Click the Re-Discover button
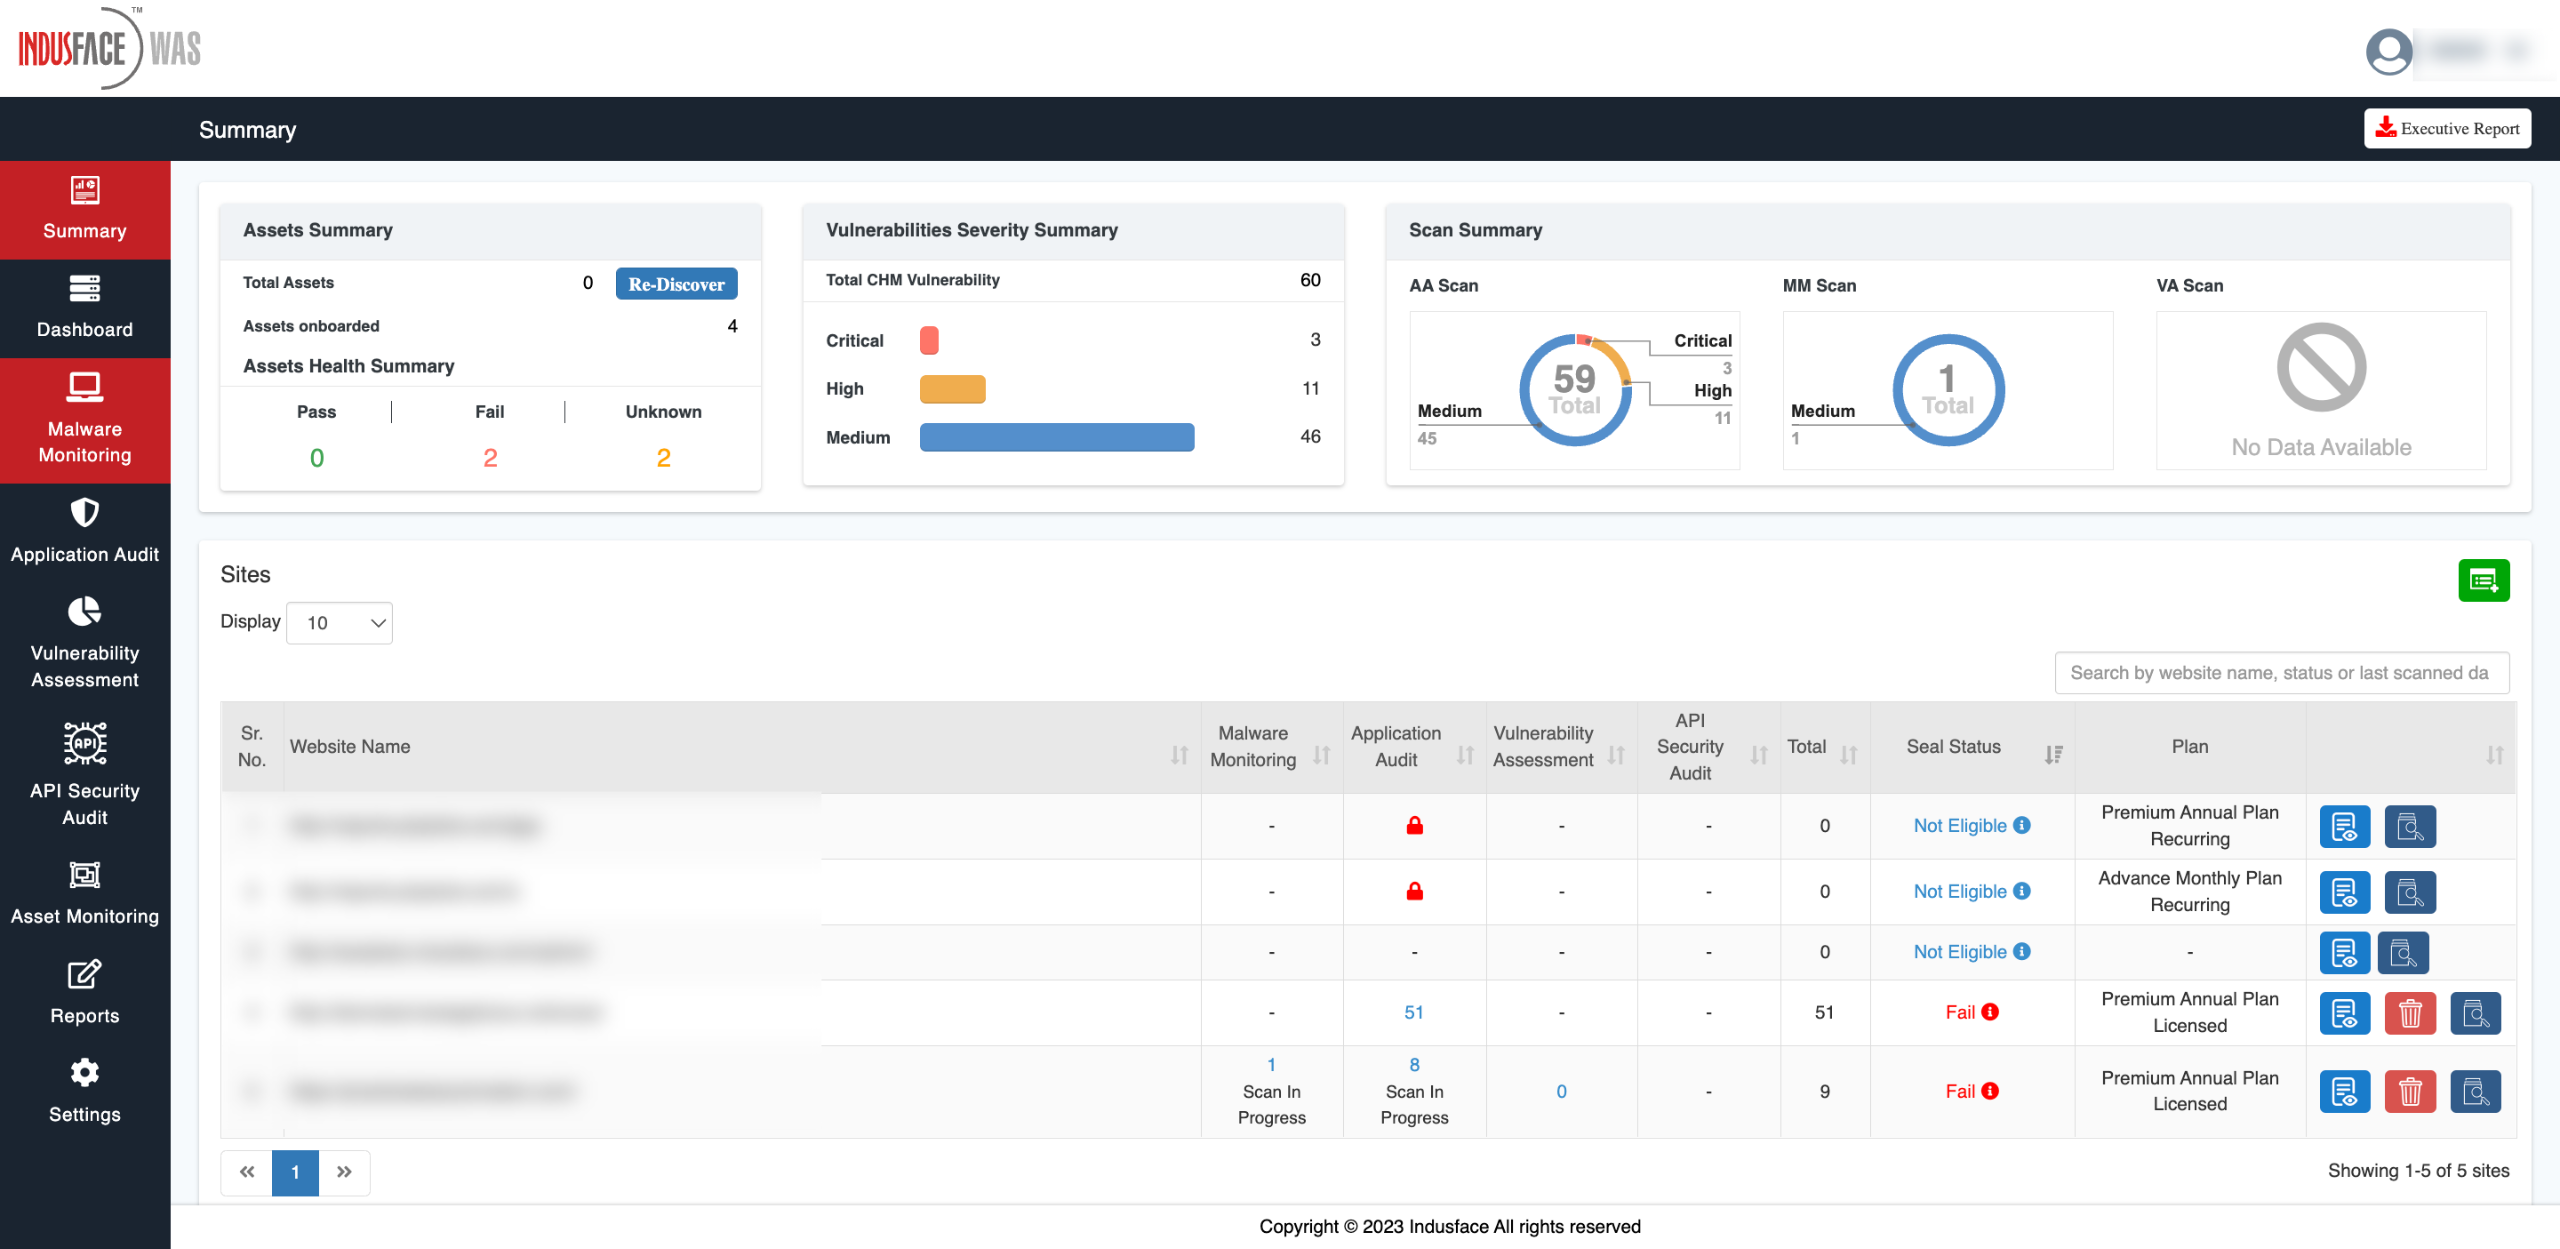This screenshot has width=2560, height=1249. [676, 284]
